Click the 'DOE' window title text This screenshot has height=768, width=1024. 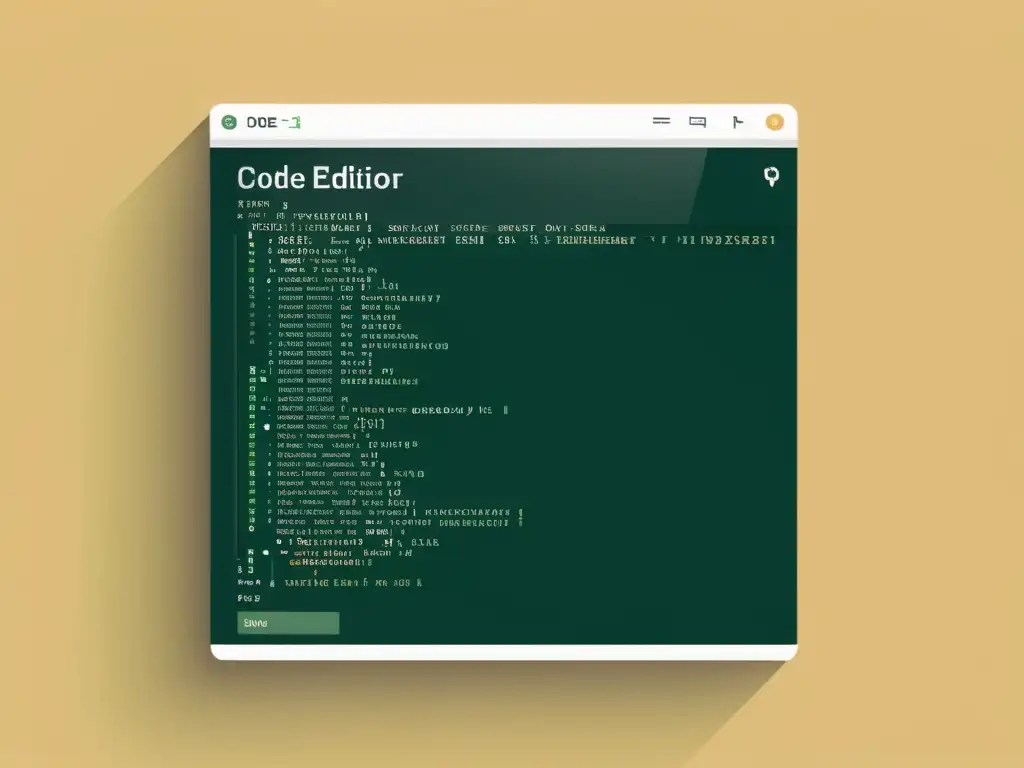pyautogui.click(x=261, y=122)
